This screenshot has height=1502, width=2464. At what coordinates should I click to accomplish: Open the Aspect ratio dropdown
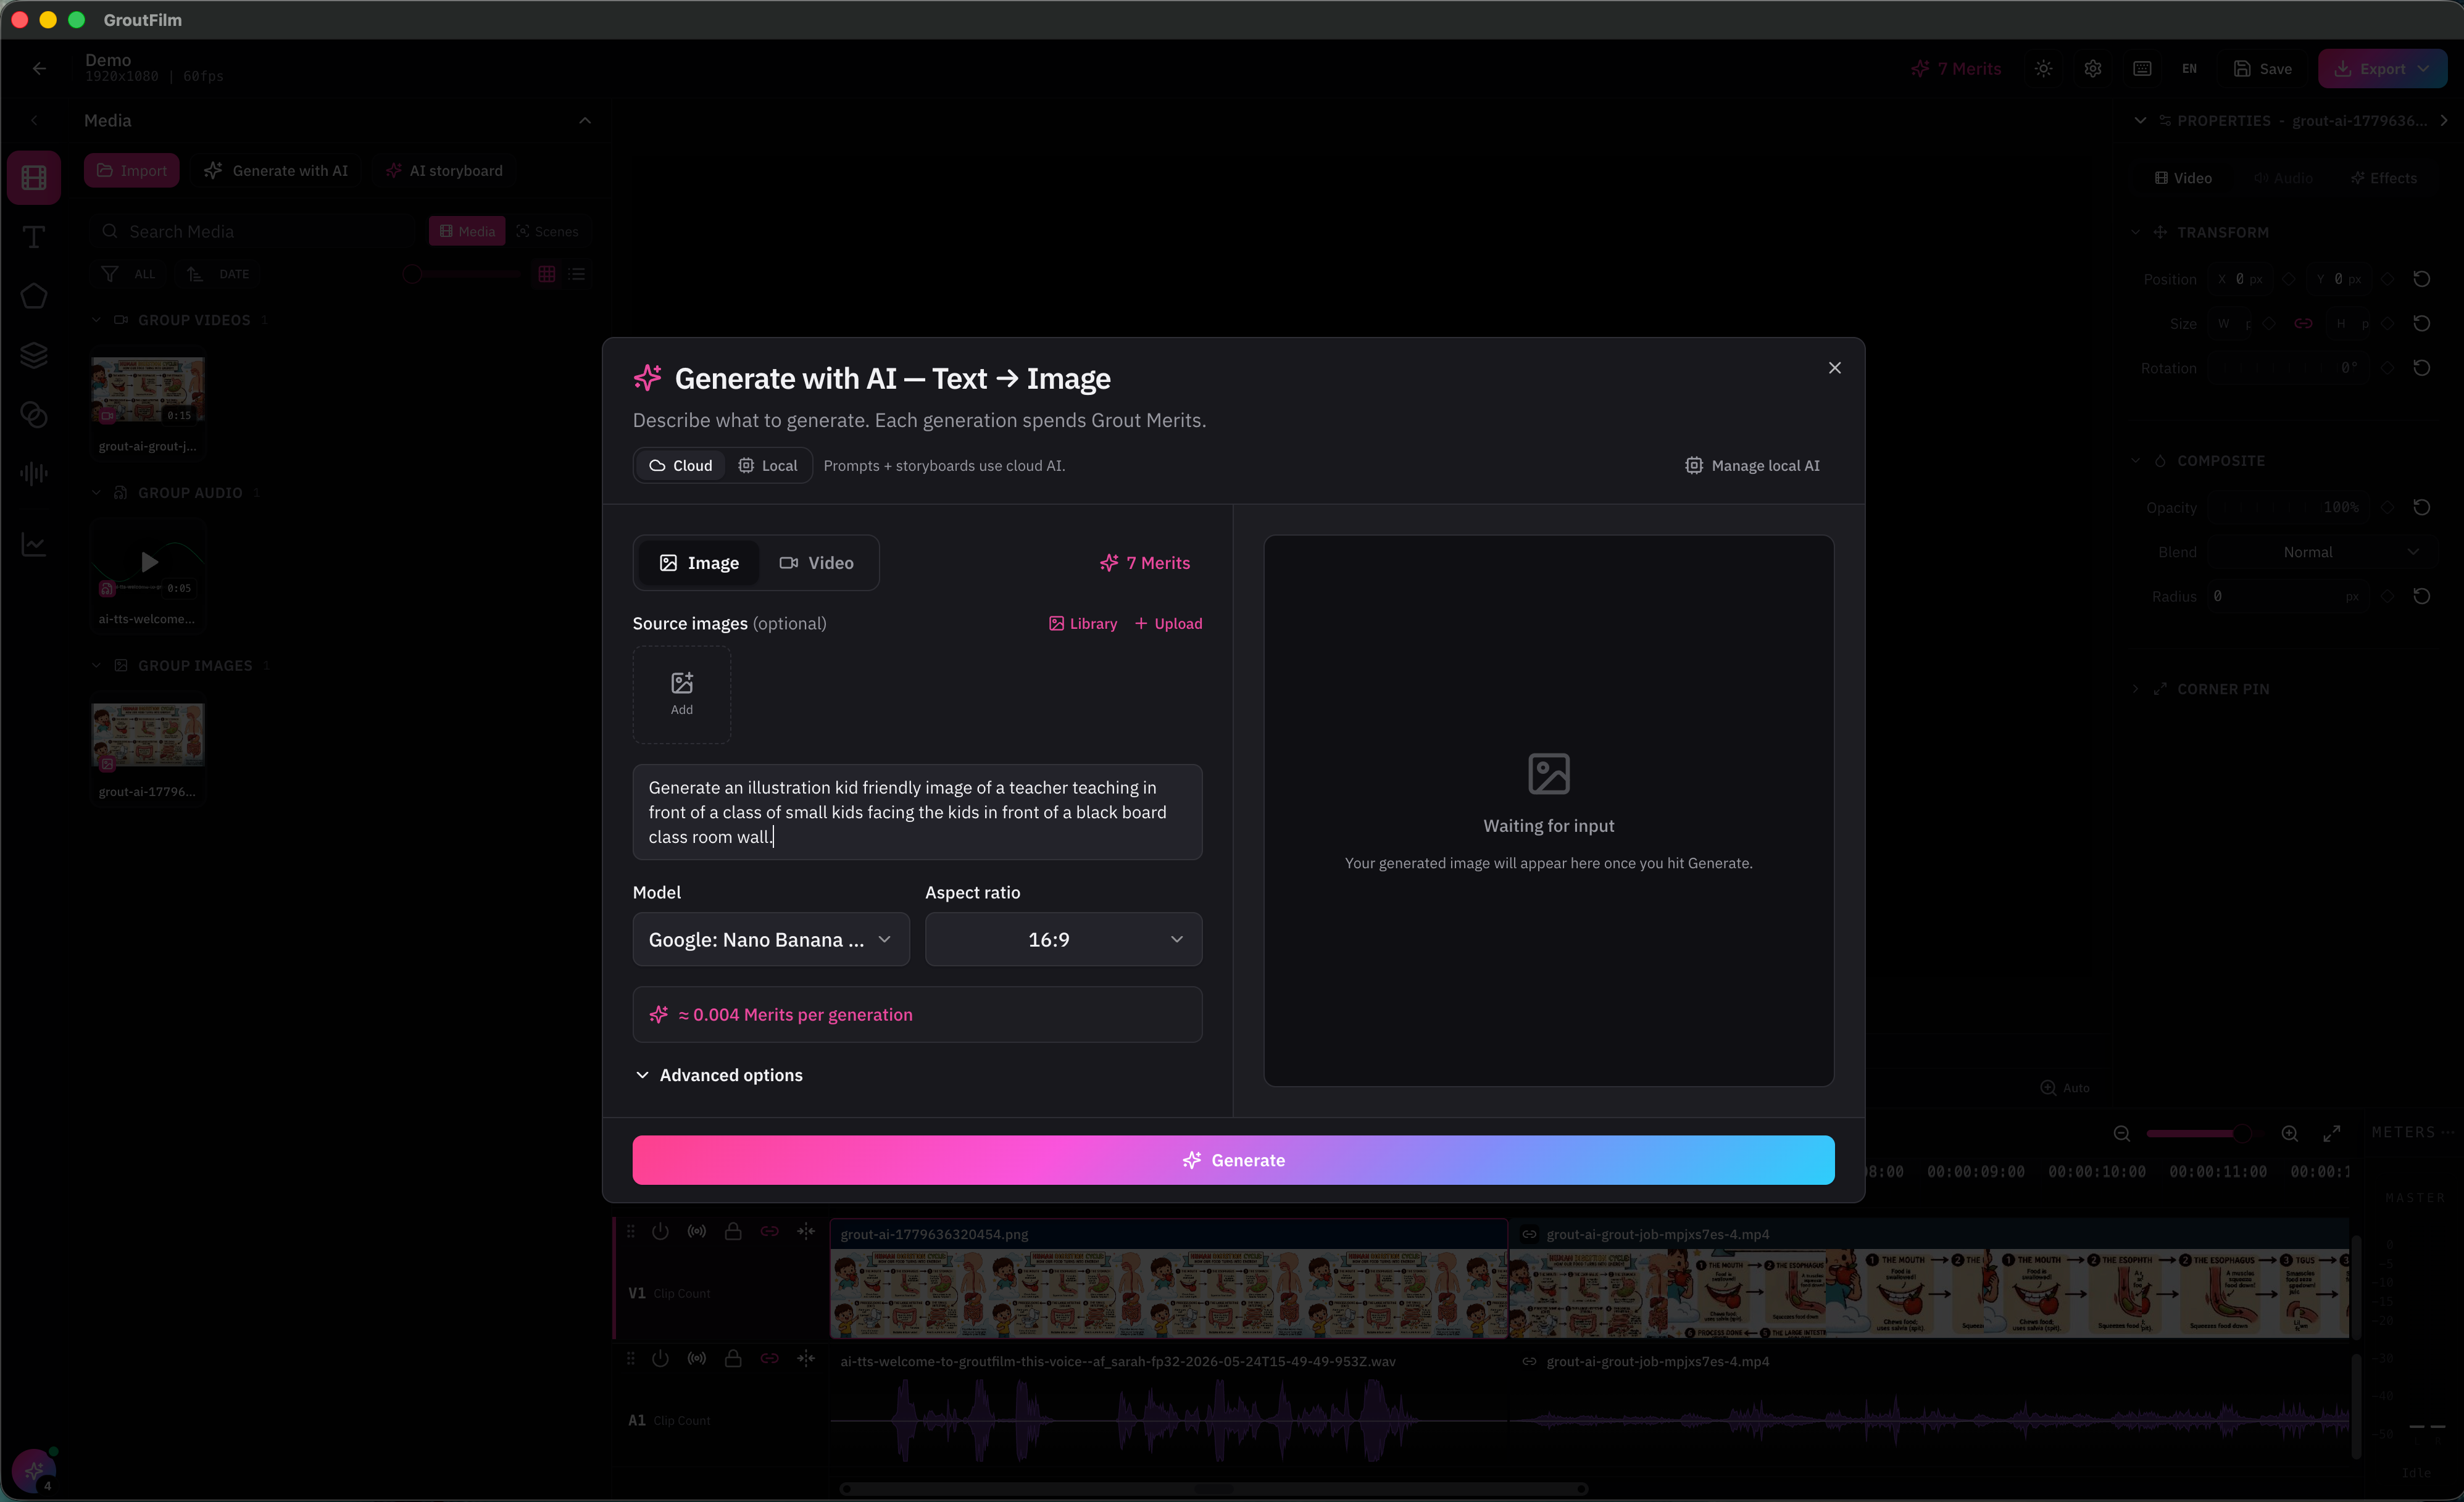click(1063, 939)
